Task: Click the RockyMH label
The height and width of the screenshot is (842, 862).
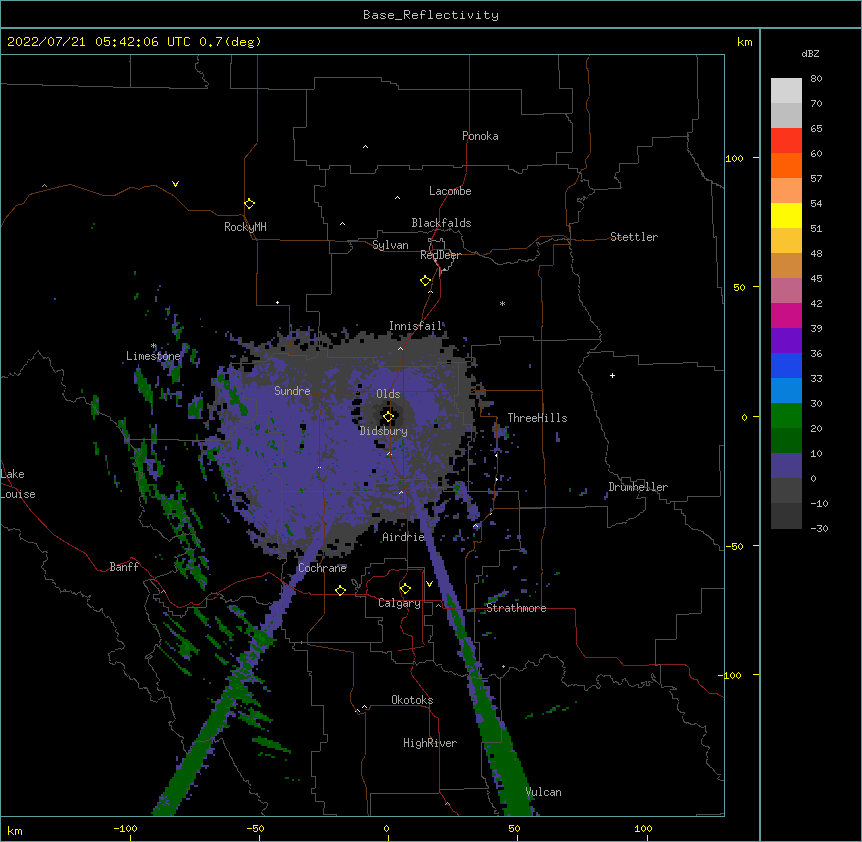Action: [x=245, y=227]
